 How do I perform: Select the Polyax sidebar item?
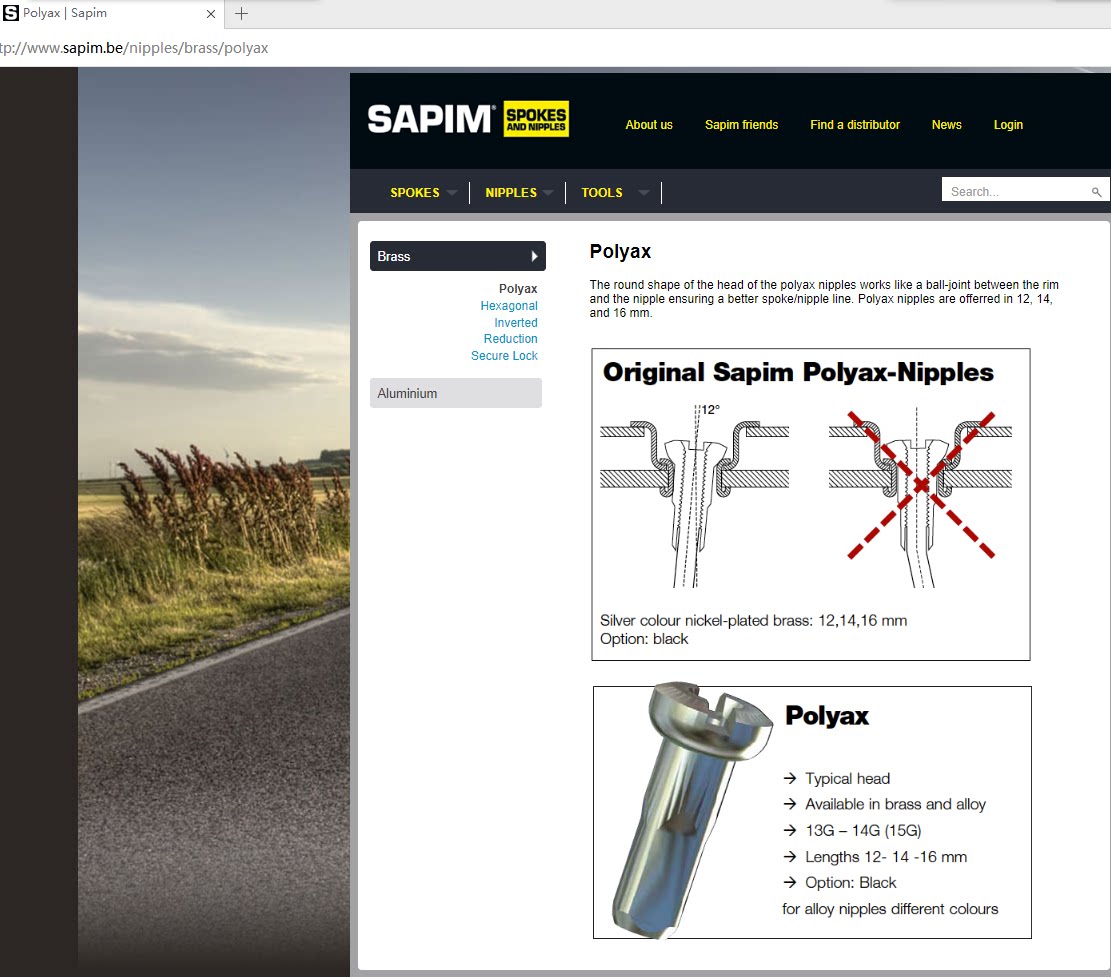click(518, 288)
